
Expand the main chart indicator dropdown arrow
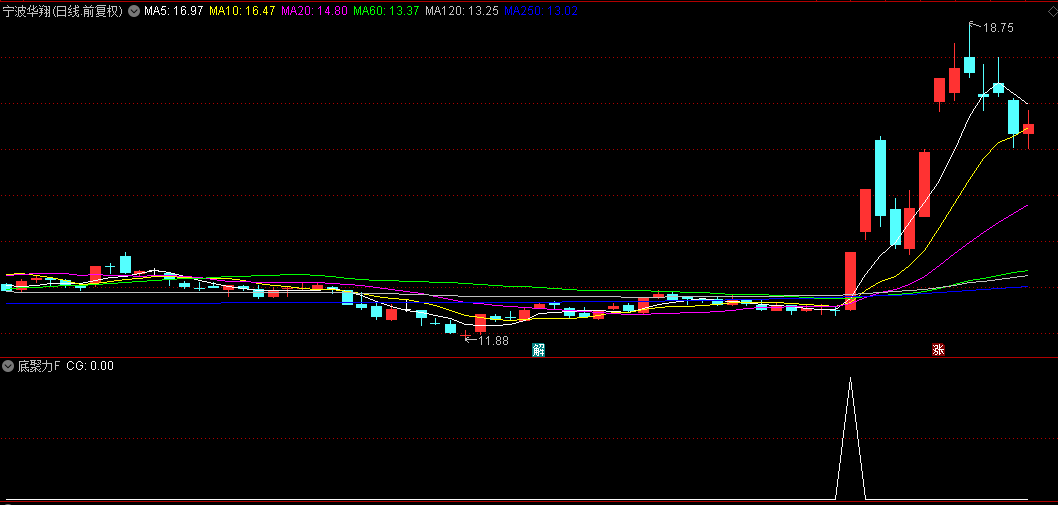pos(134,11)
